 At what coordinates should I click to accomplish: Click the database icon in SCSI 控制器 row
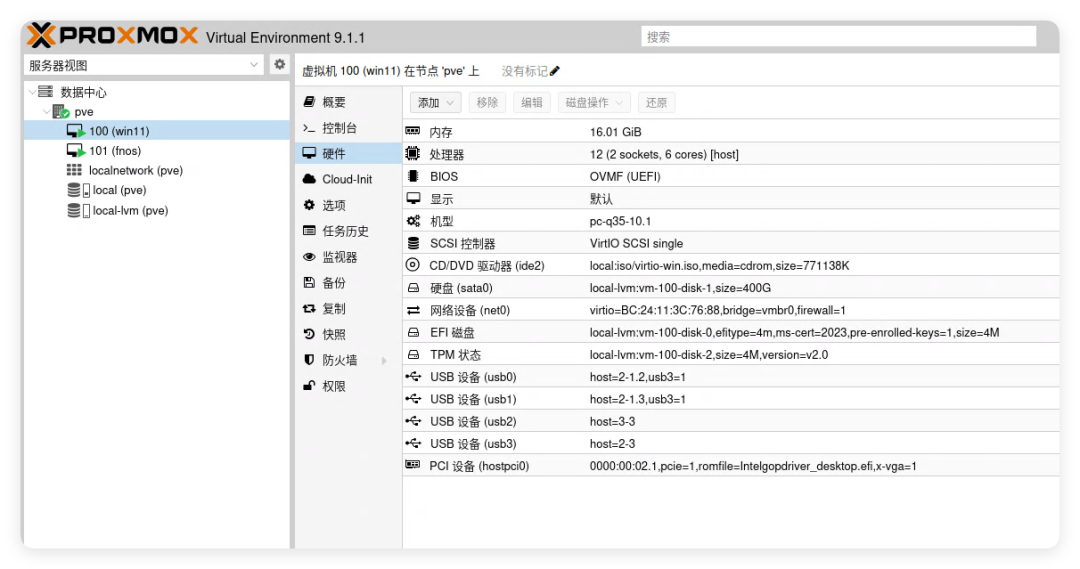413,243
